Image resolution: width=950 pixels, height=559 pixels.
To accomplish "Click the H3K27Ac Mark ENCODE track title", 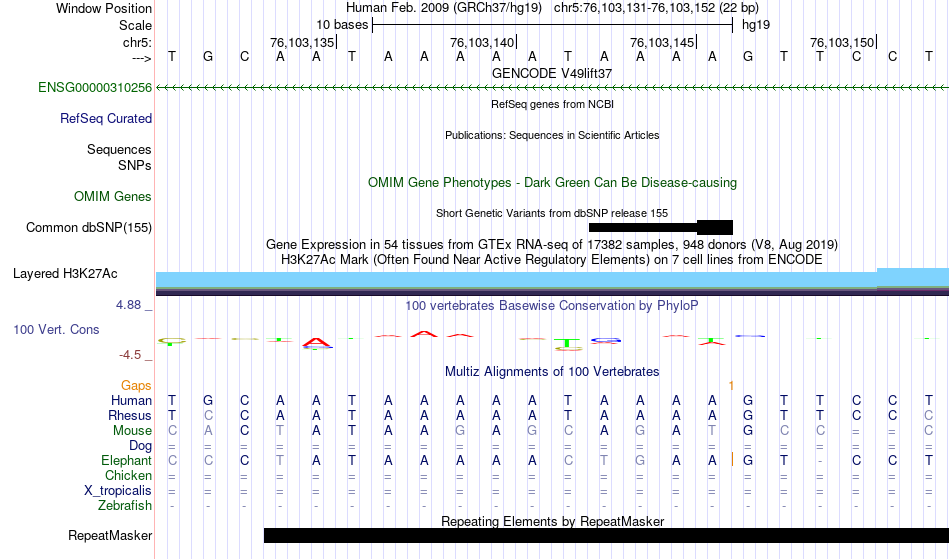I will [552, 259].
